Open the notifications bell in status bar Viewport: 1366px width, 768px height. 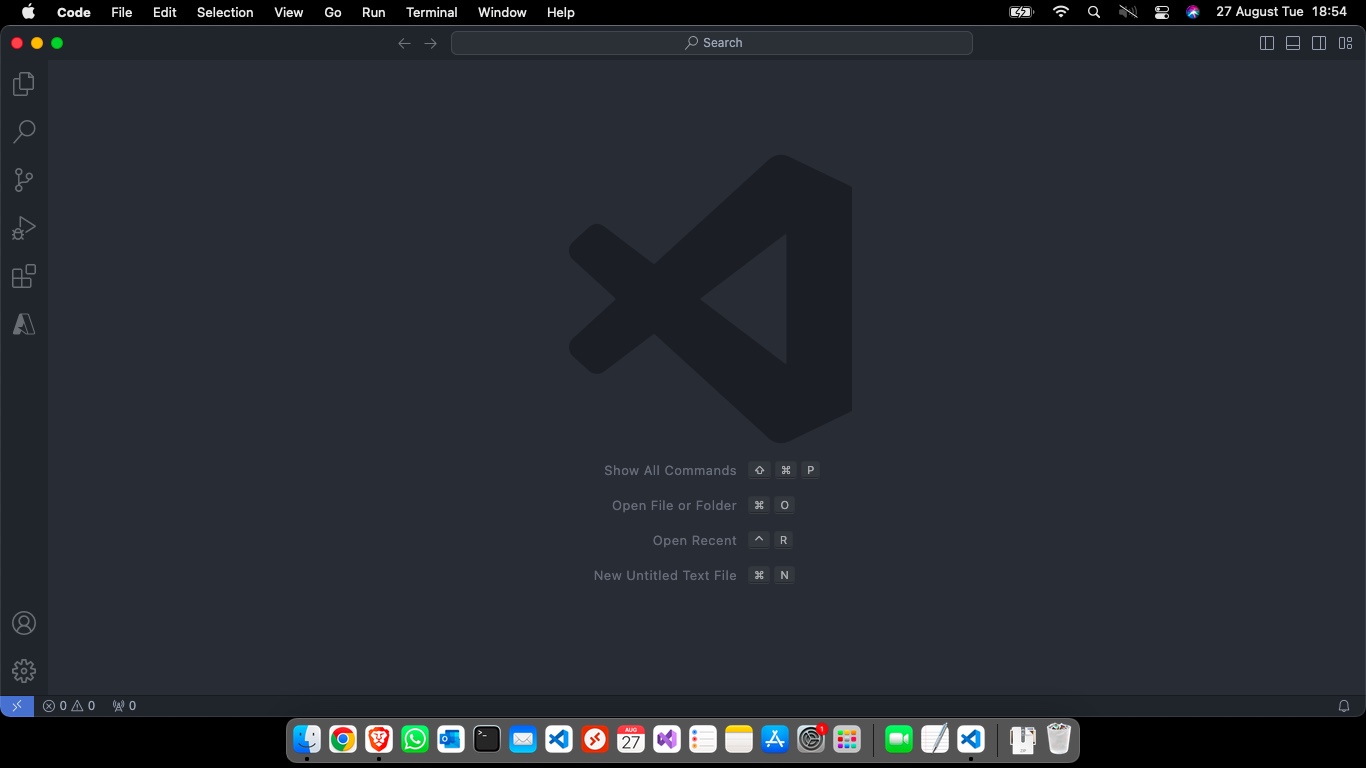click(1344, 706)
